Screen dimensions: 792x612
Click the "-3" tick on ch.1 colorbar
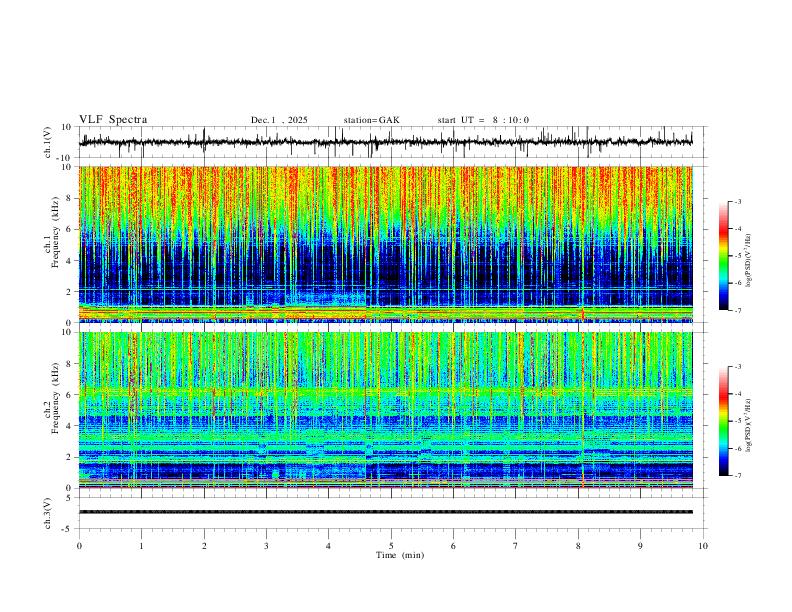(737, 202)
